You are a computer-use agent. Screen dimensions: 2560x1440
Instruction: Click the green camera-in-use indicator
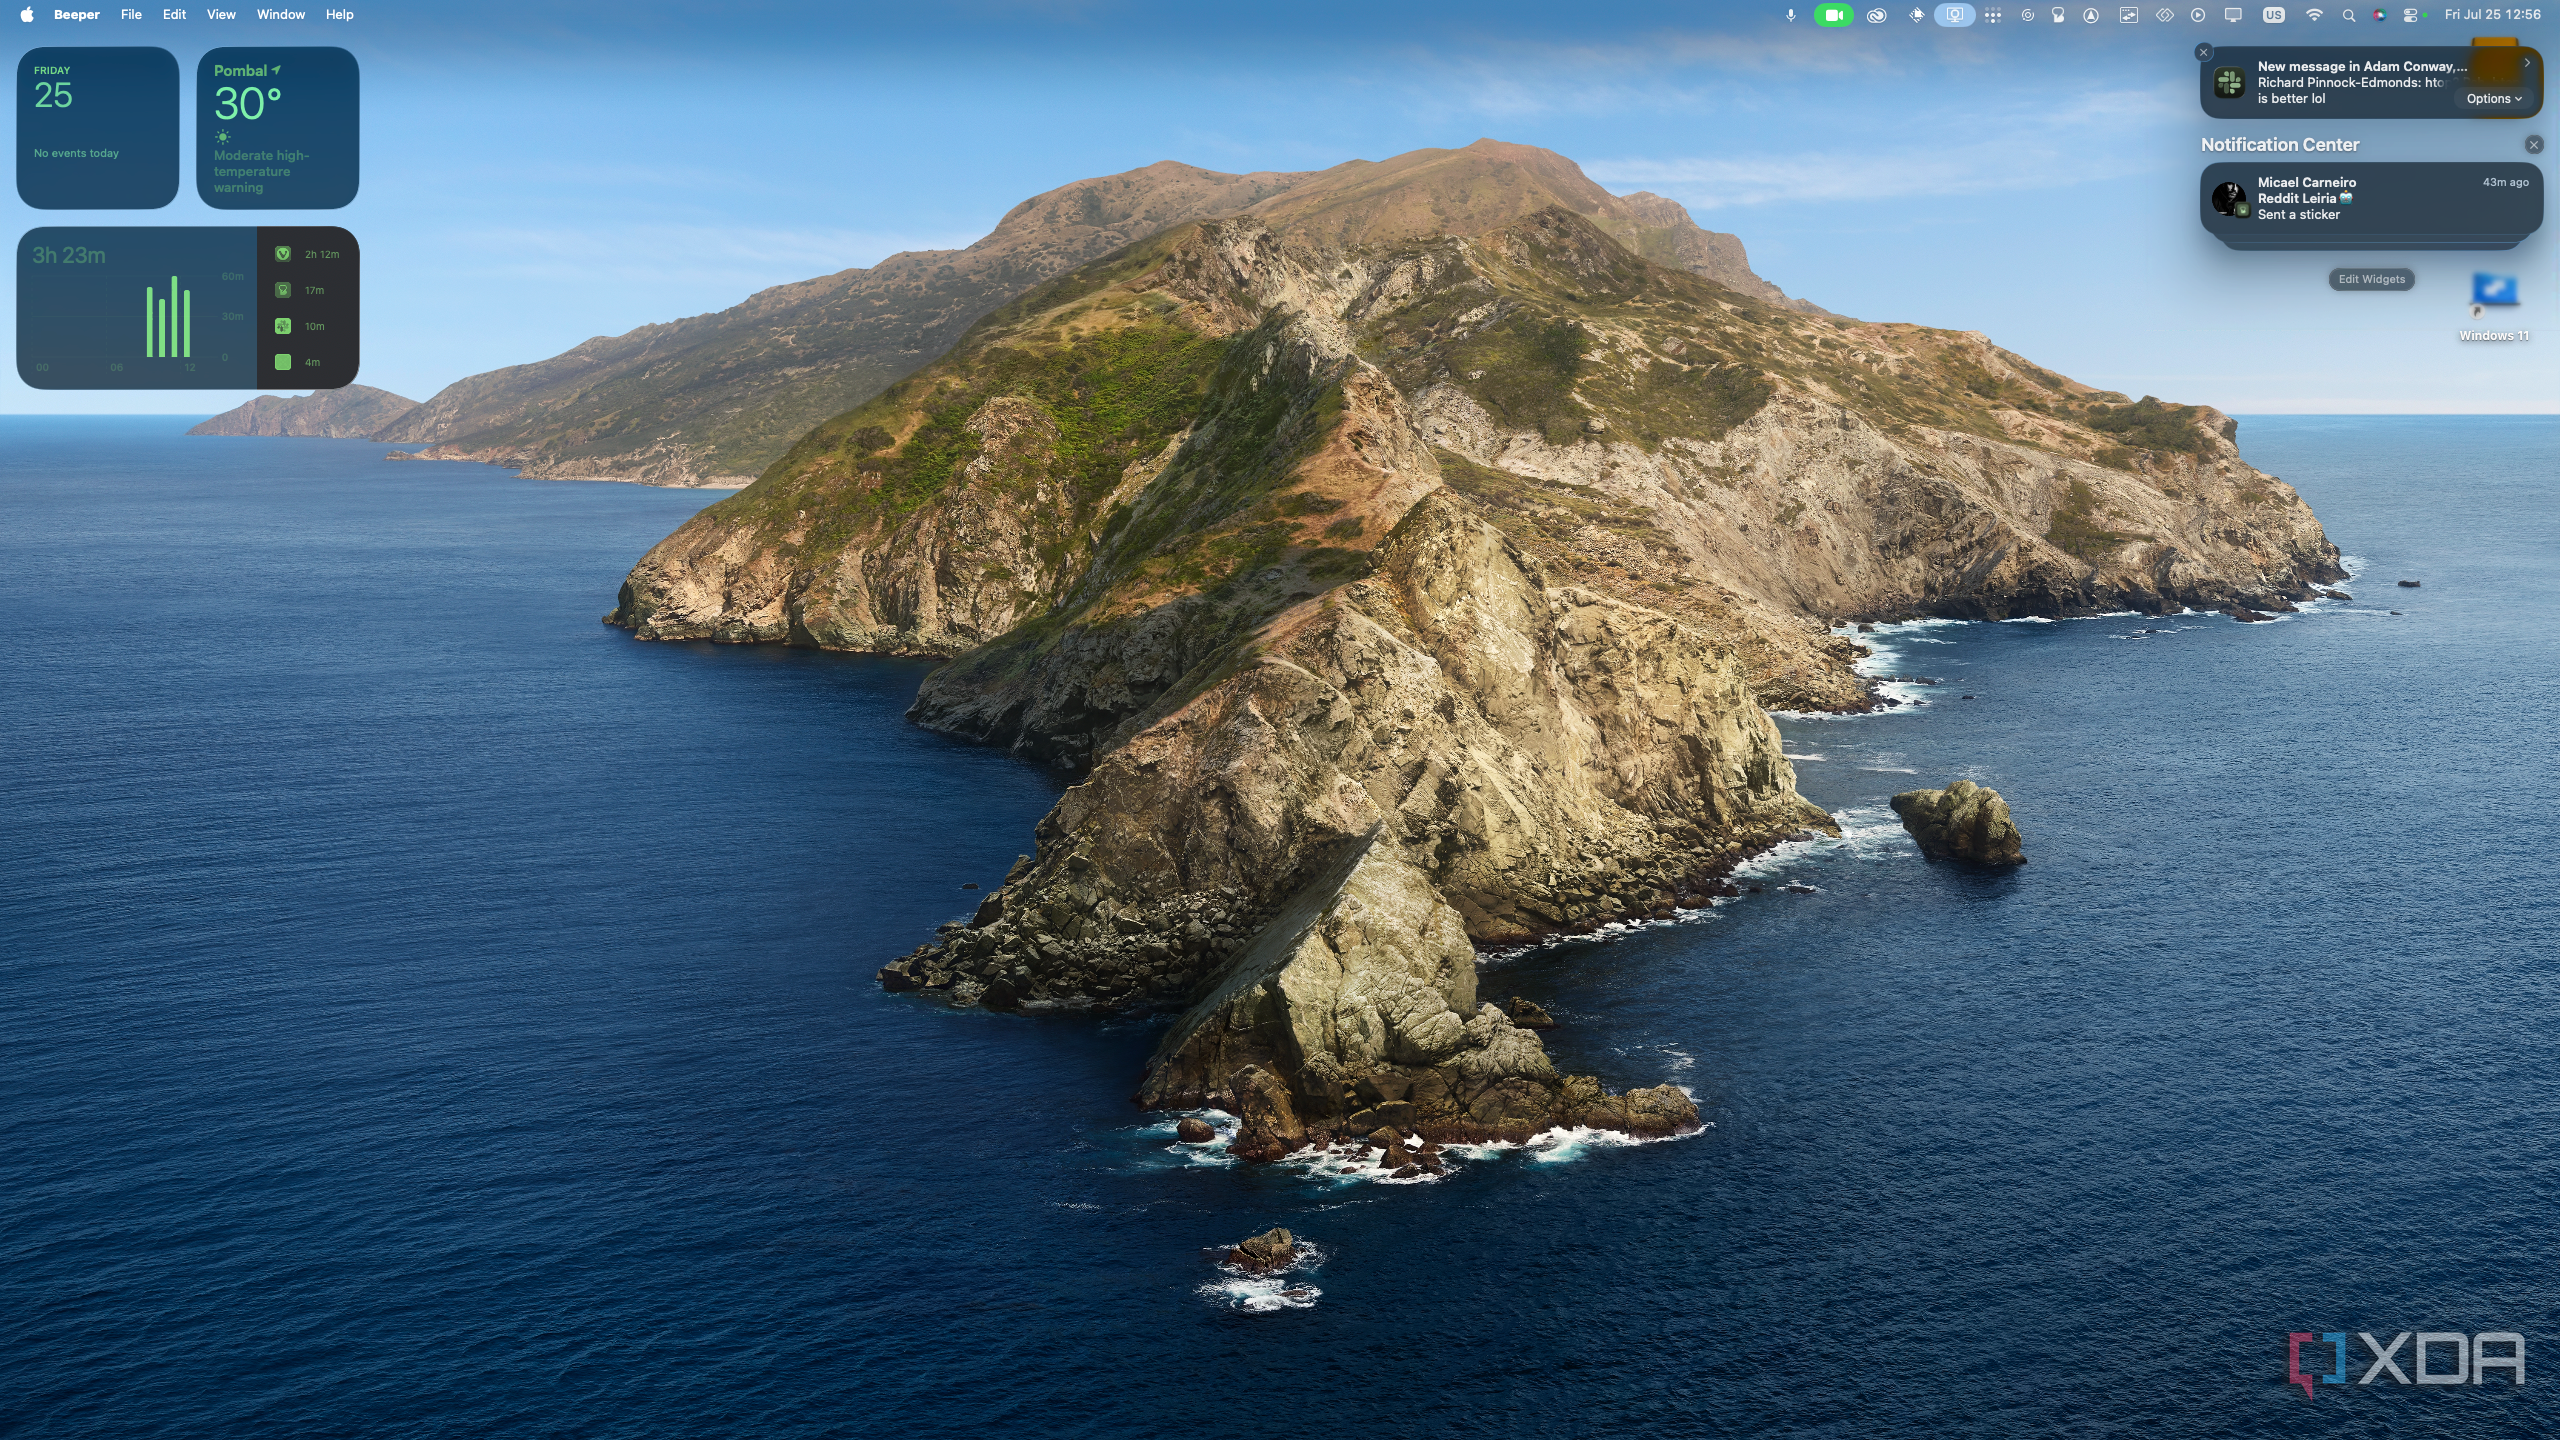(x=1833, y=15)
